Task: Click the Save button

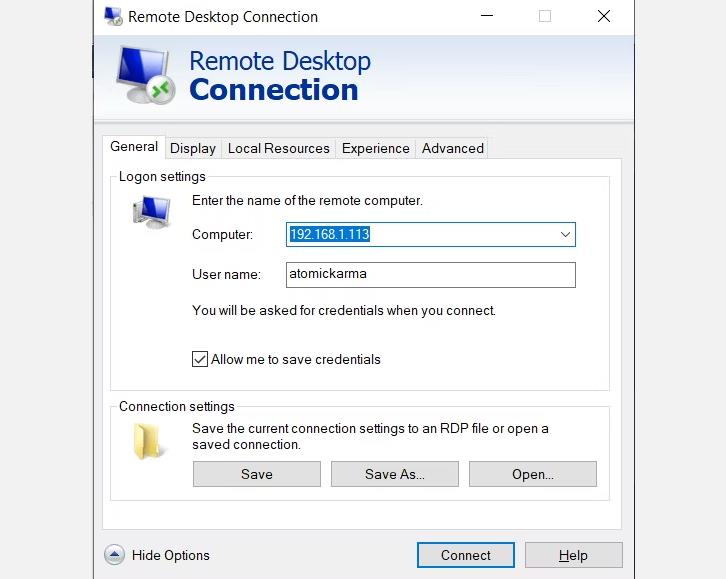Action: pos(257,474)
